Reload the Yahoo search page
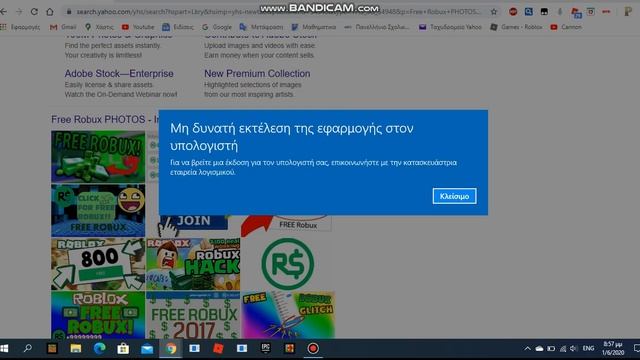640x360 pixels. coord(34,12)
